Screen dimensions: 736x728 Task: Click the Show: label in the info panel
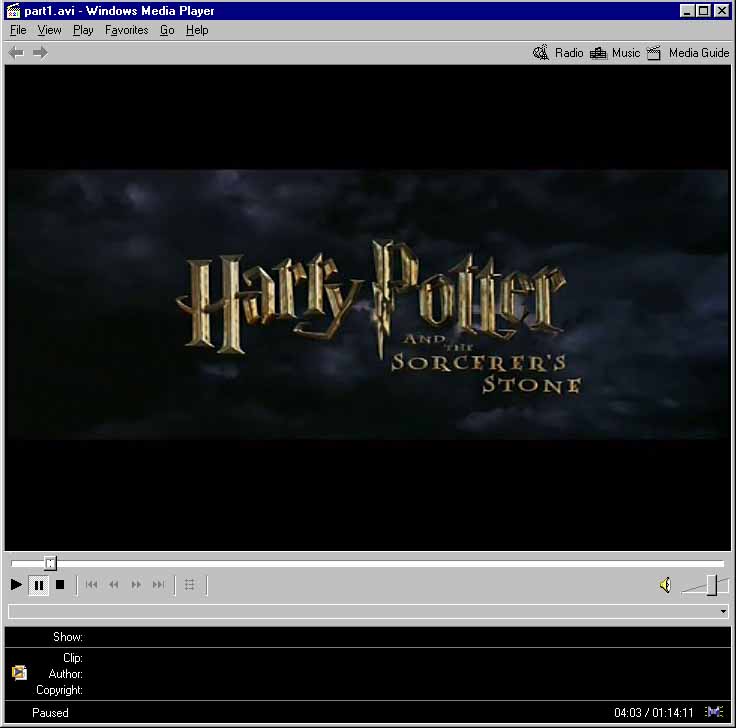(x=68, y=637)
